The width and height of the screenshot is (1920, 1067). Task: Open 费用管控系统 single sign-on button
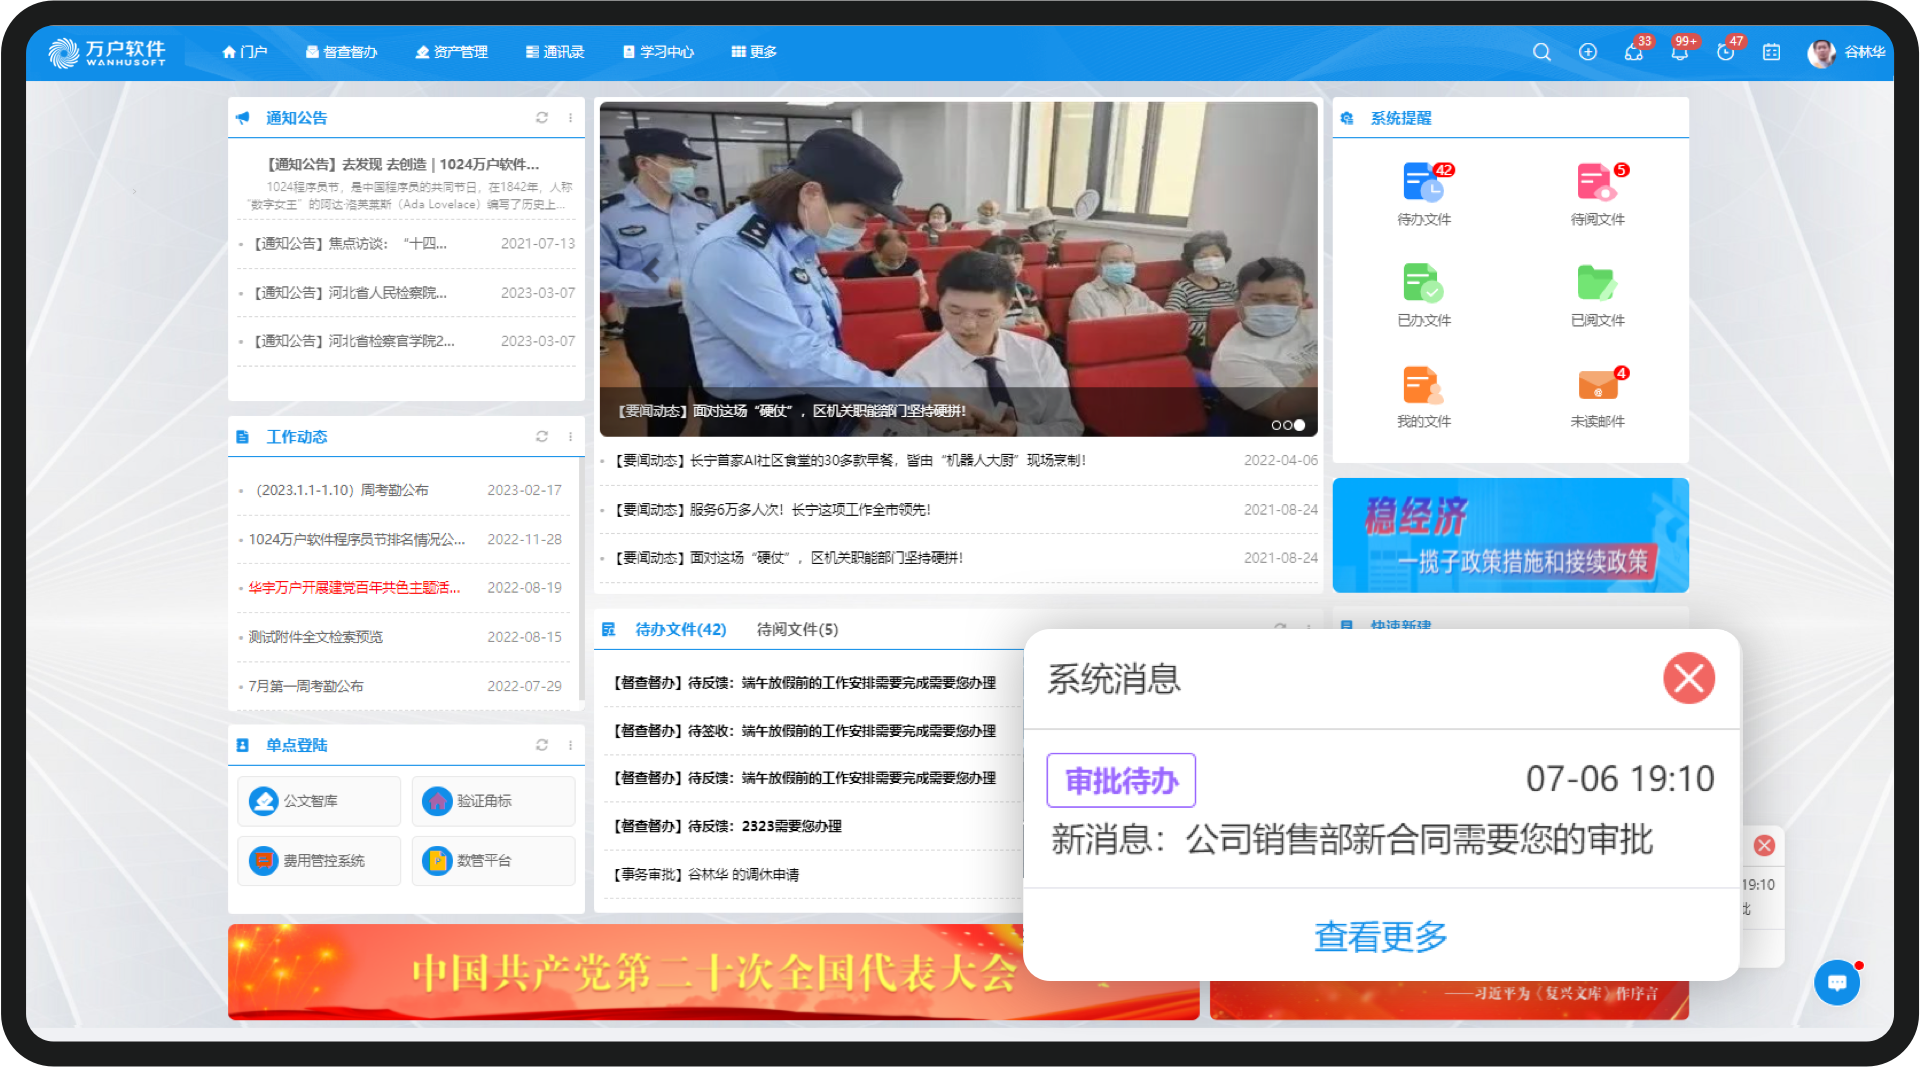click(x=319, y=860)
